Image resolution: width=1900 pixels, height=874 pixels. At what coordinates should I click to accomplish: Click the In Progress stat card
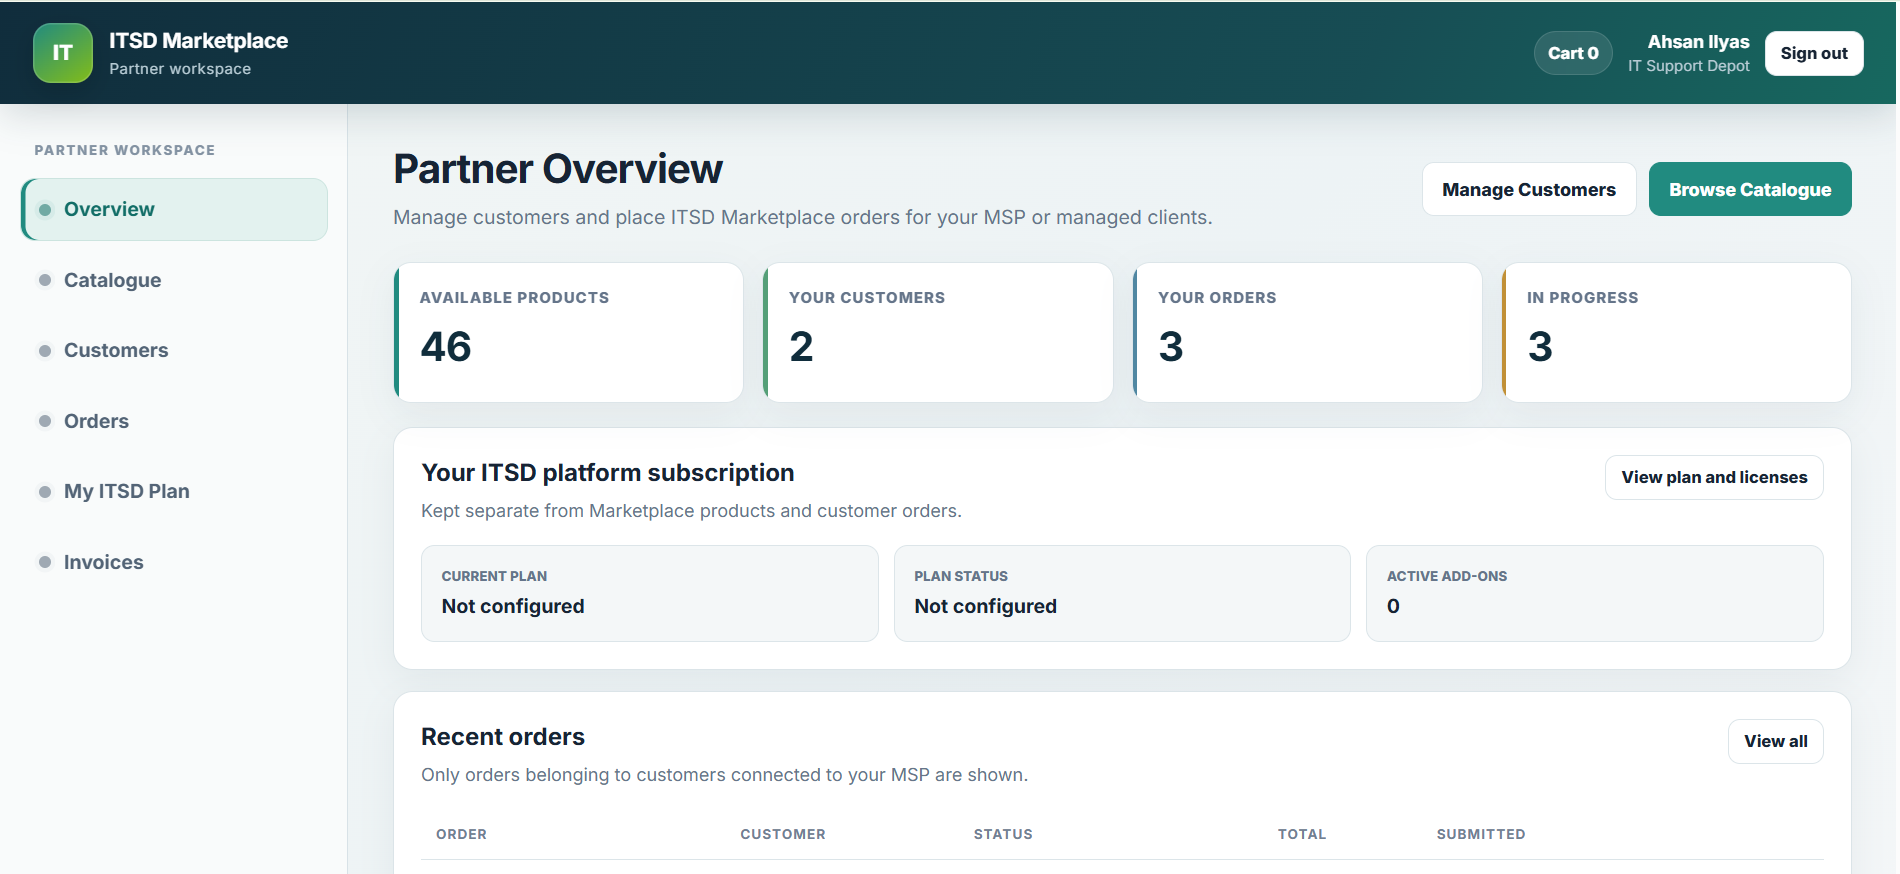[1676, 332]
